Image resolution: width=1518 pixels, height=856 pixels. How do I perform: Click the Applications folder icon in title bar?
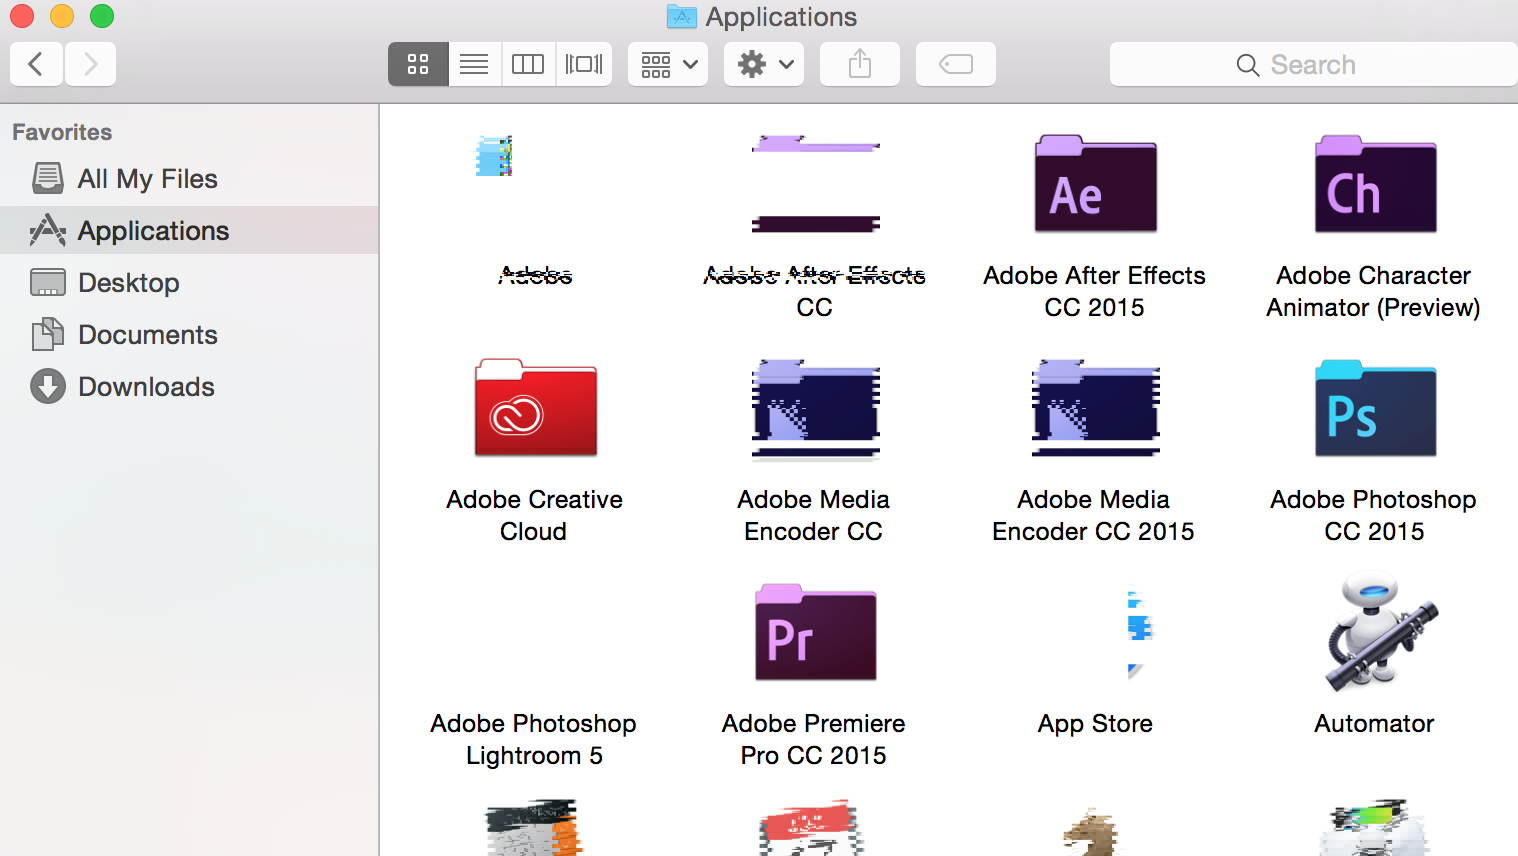pos(682,17)
